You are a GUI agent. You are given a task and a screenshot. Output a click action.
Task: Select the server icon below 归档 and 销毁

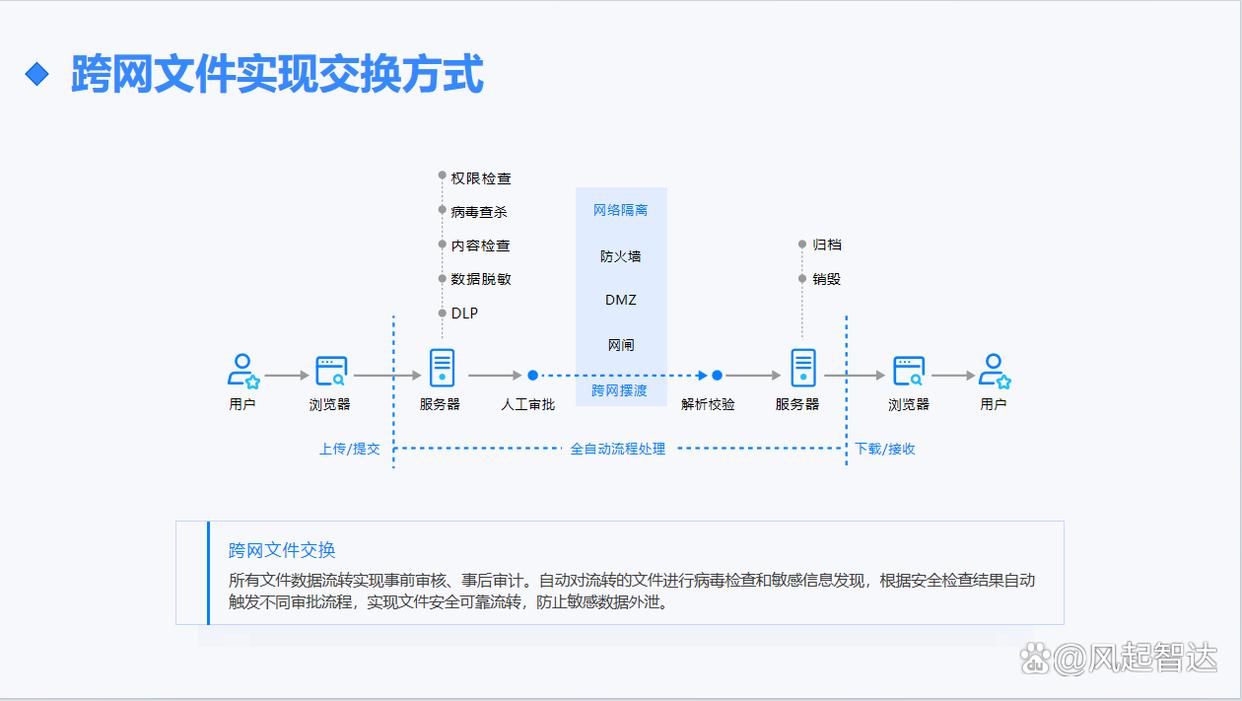804,368
